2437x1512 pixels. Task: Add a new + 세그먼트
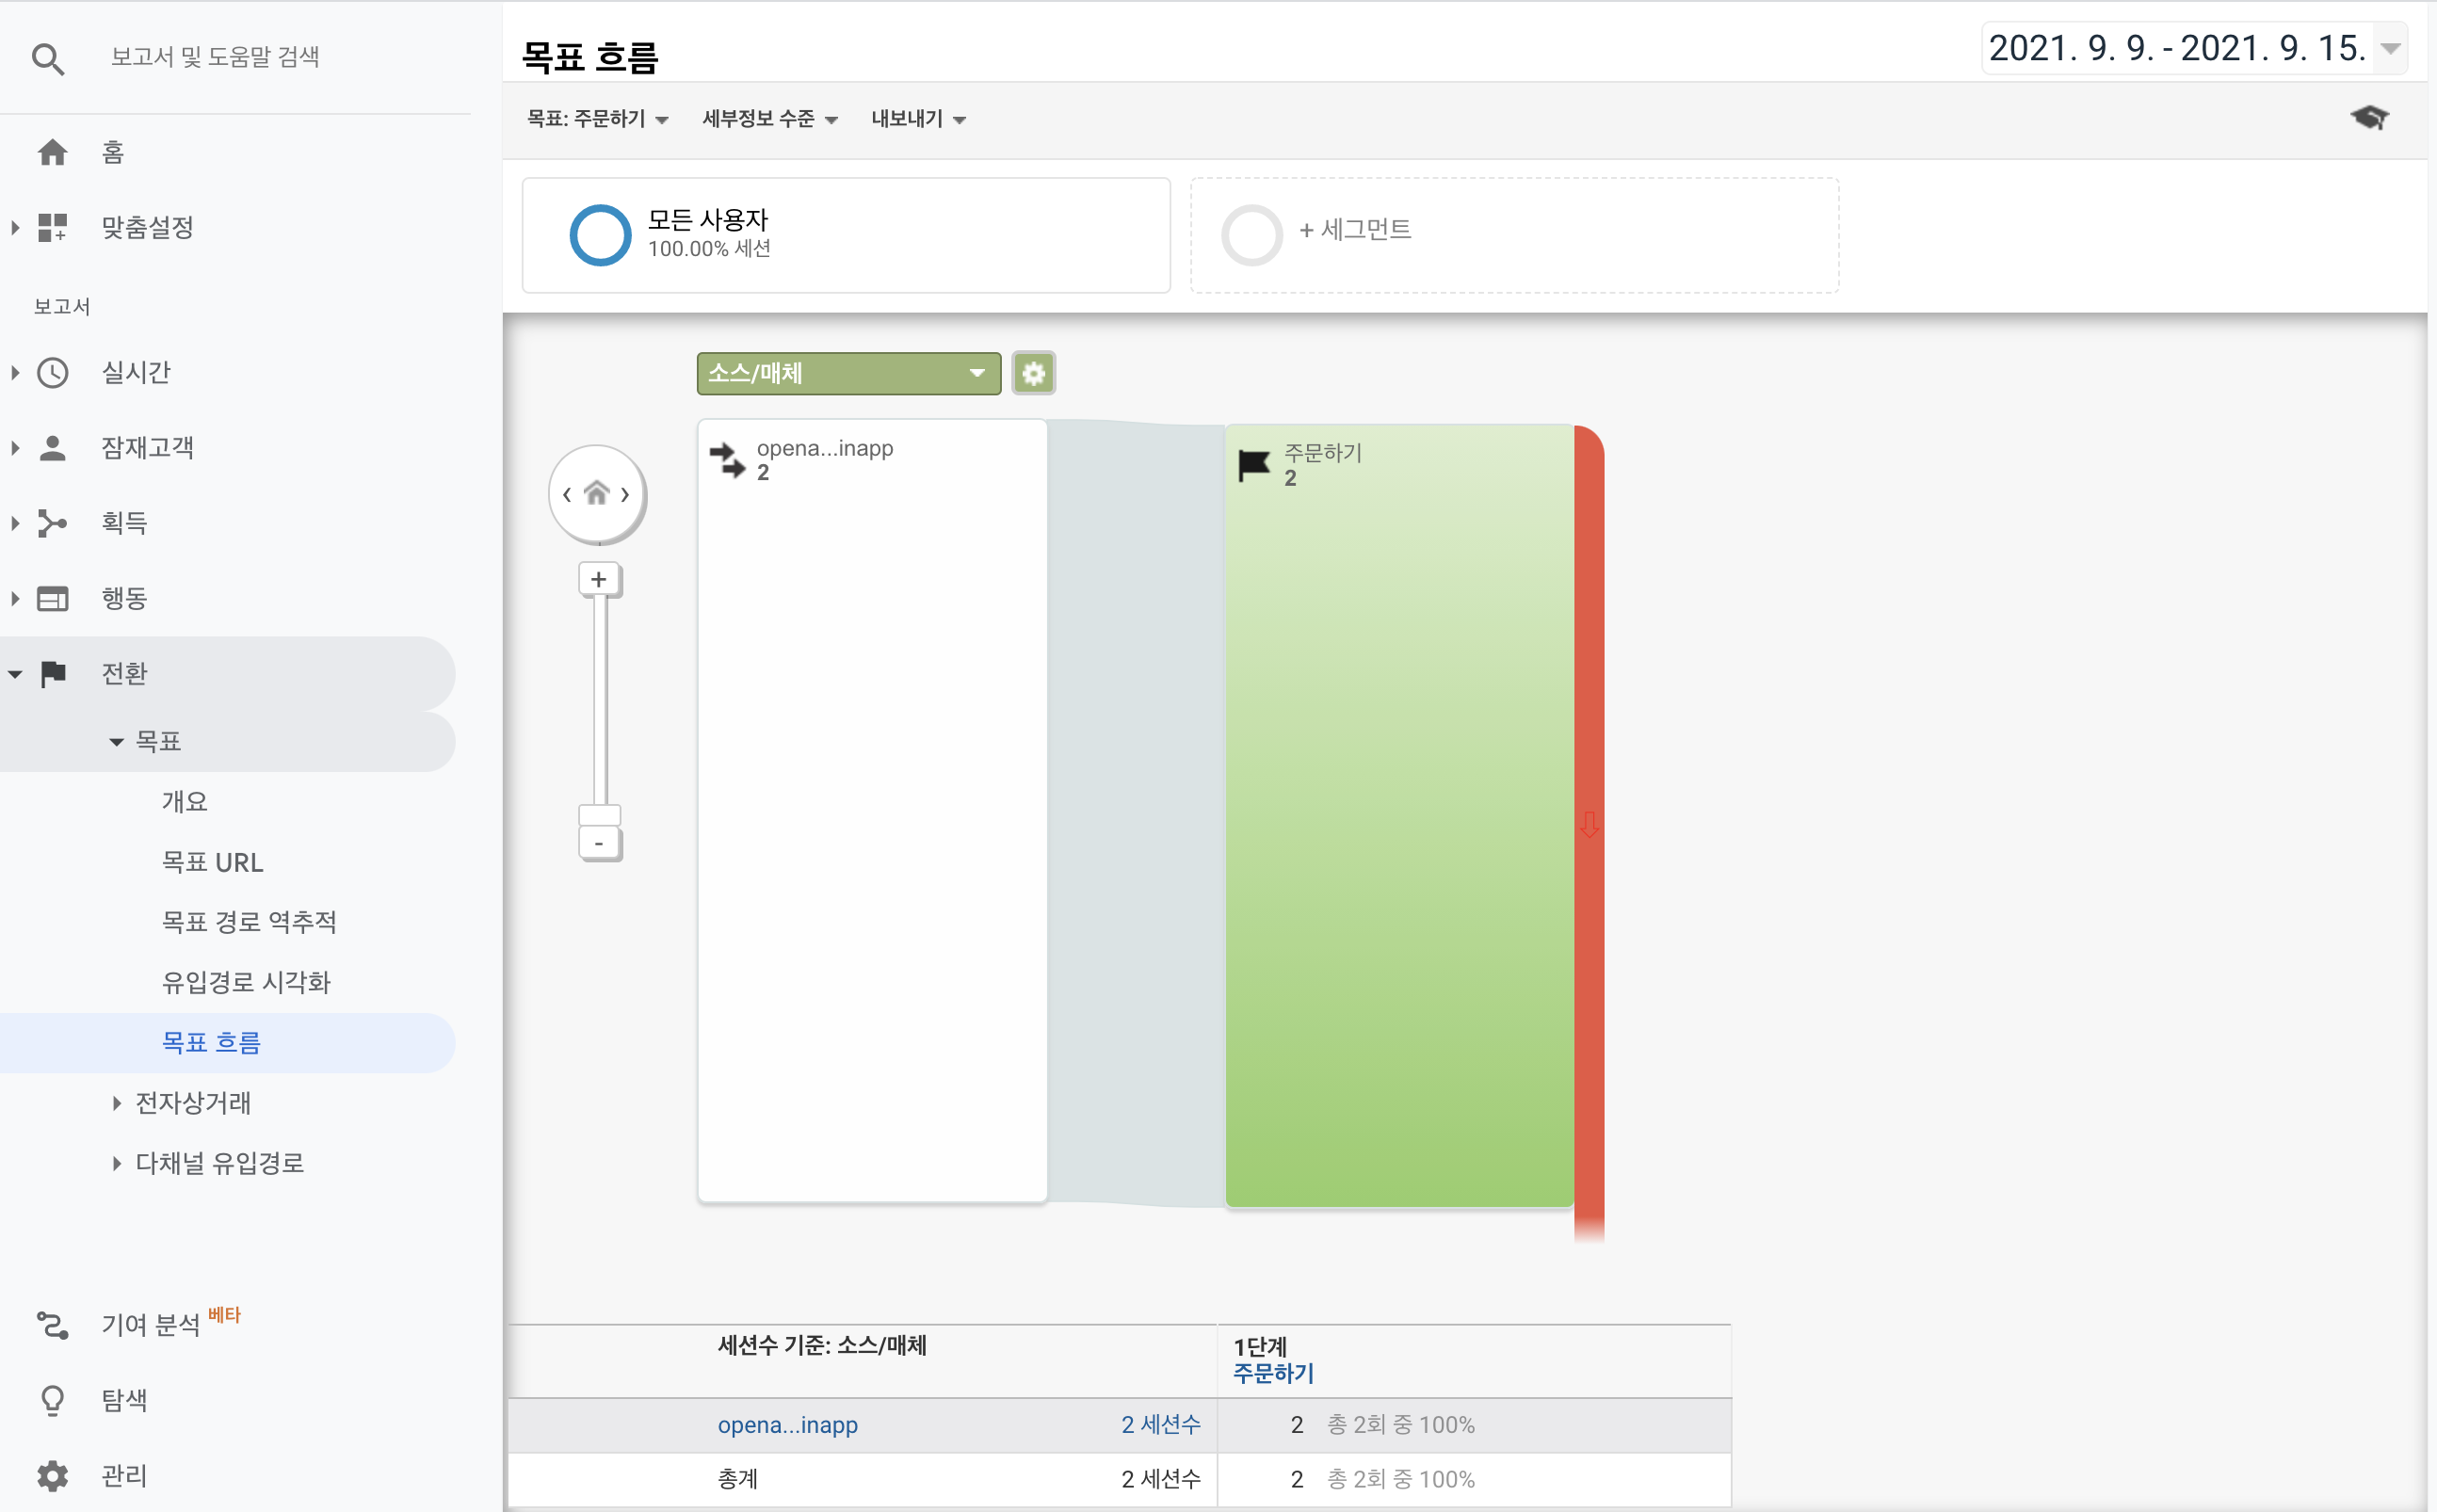click(x=1354, y=230)
